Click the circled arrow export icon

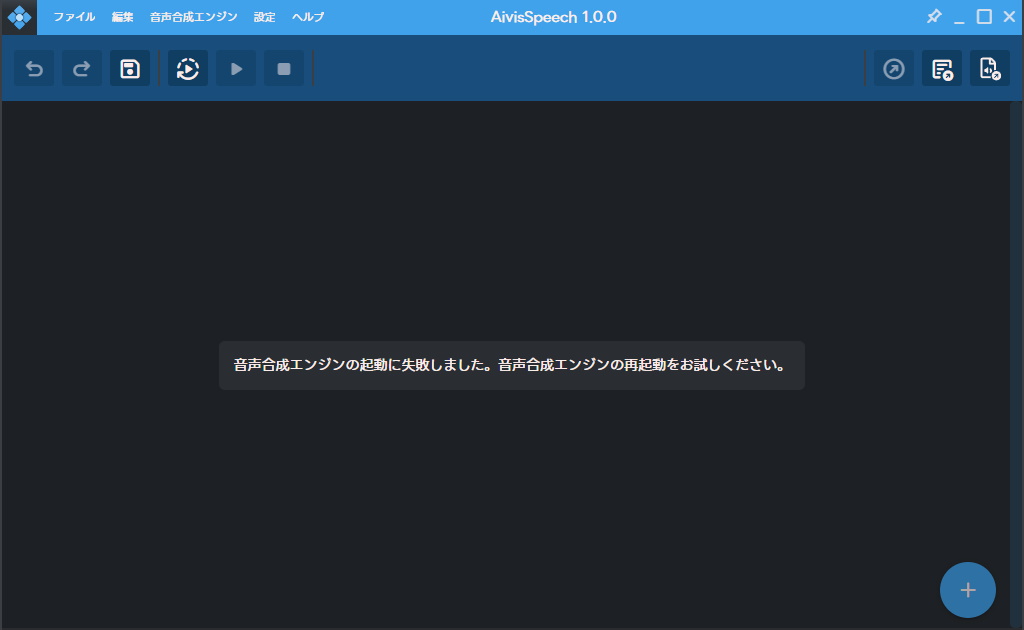coord(894,69)
